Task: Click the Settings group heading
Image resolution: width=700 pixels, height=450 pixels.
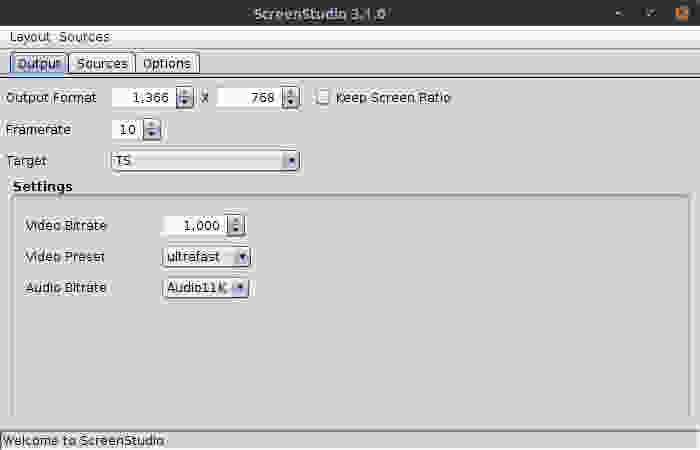Action: 42,187
